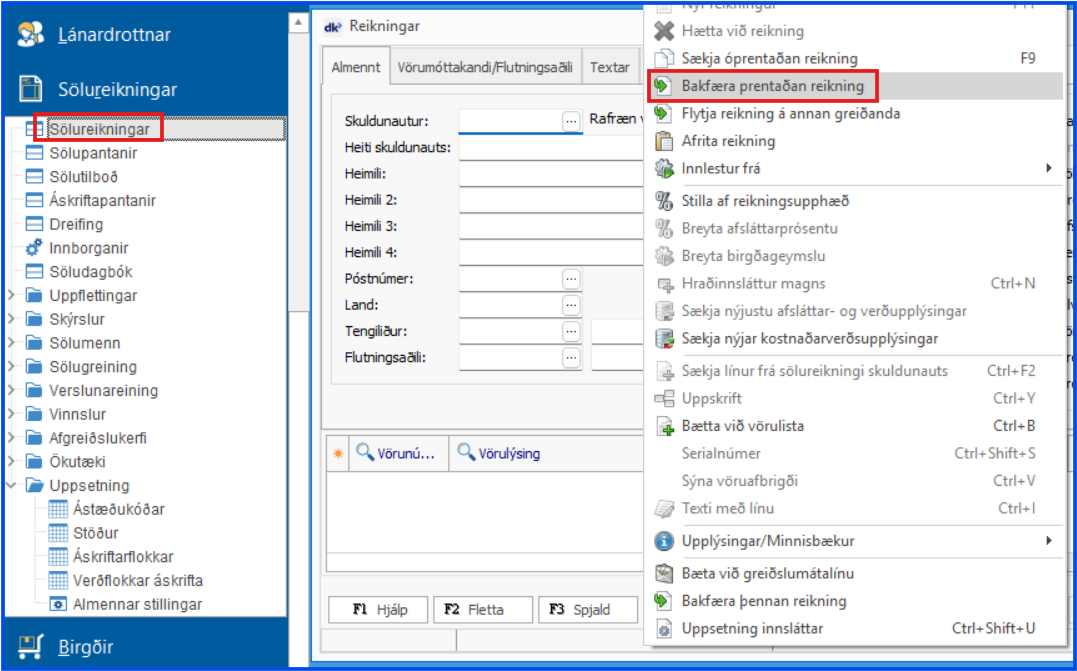Choose Sækja óprentaðan reikning from menu
Viewport: 1077px width, 671px height.
click(x=769, y=58)
